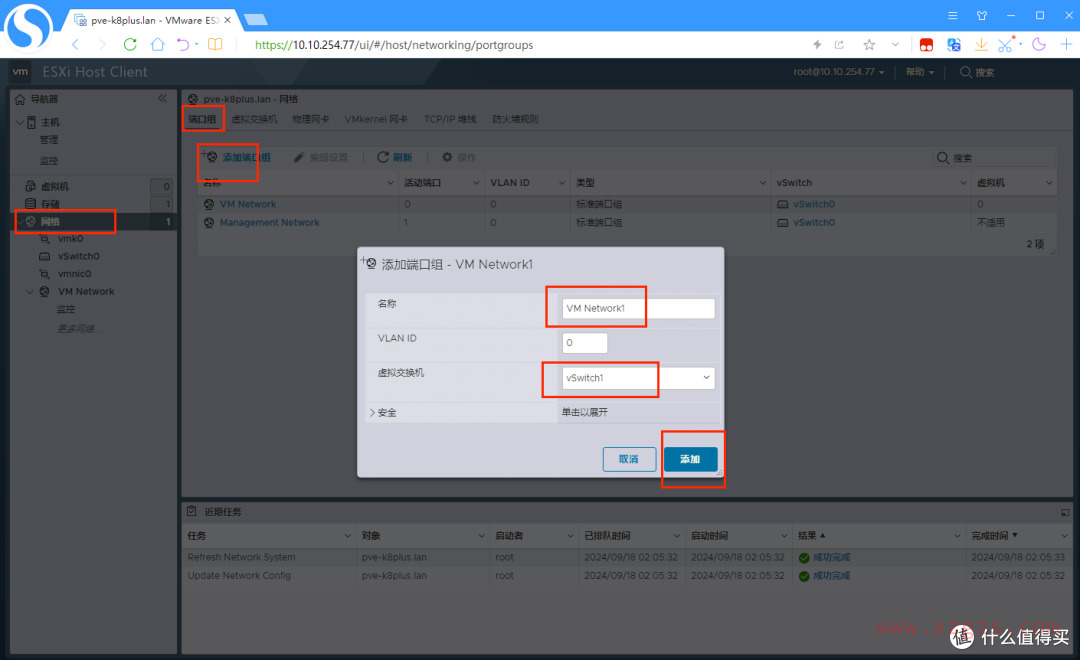Switch to the VMkernel 网卡 tab

376,118
